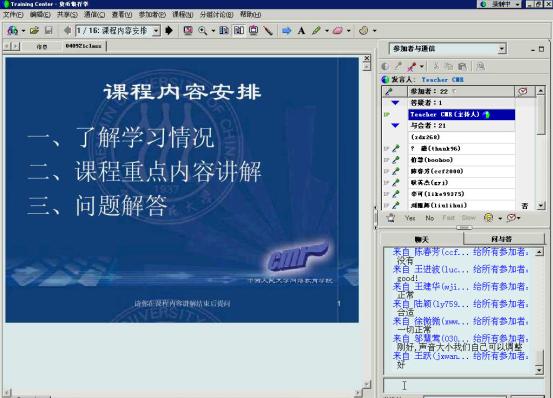553x398 pixels.
Task: Select the green highlighter pen tool
Action: 316,31
